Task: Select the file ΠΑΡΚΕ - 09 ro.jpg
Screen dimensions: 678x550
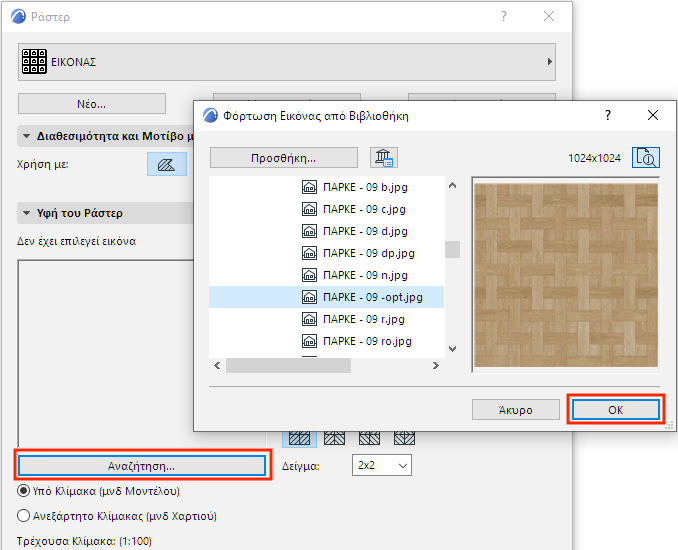Action: pos(368,341)
